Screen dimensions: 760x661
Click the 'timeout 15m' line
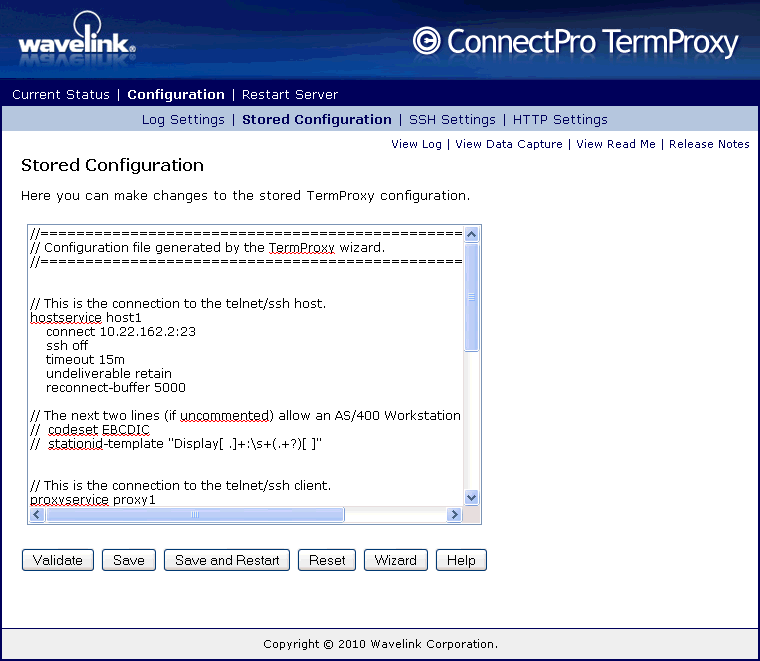click(x=85, y=360)
